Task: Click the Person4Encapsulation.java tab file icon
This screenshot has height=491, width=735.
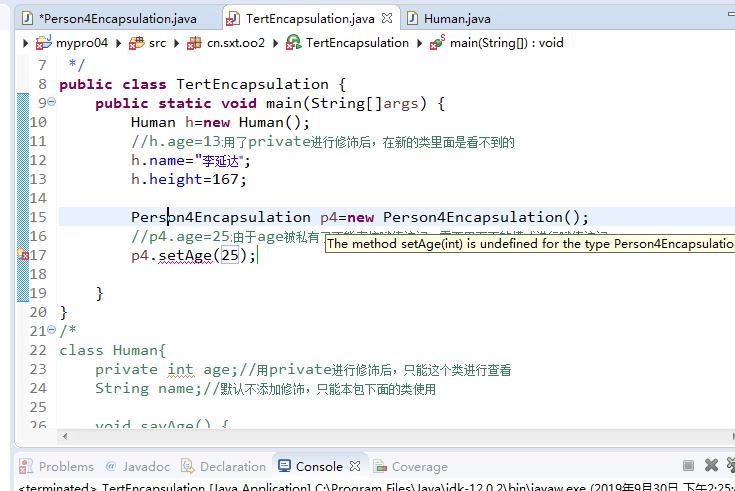Action: [28, 19]
